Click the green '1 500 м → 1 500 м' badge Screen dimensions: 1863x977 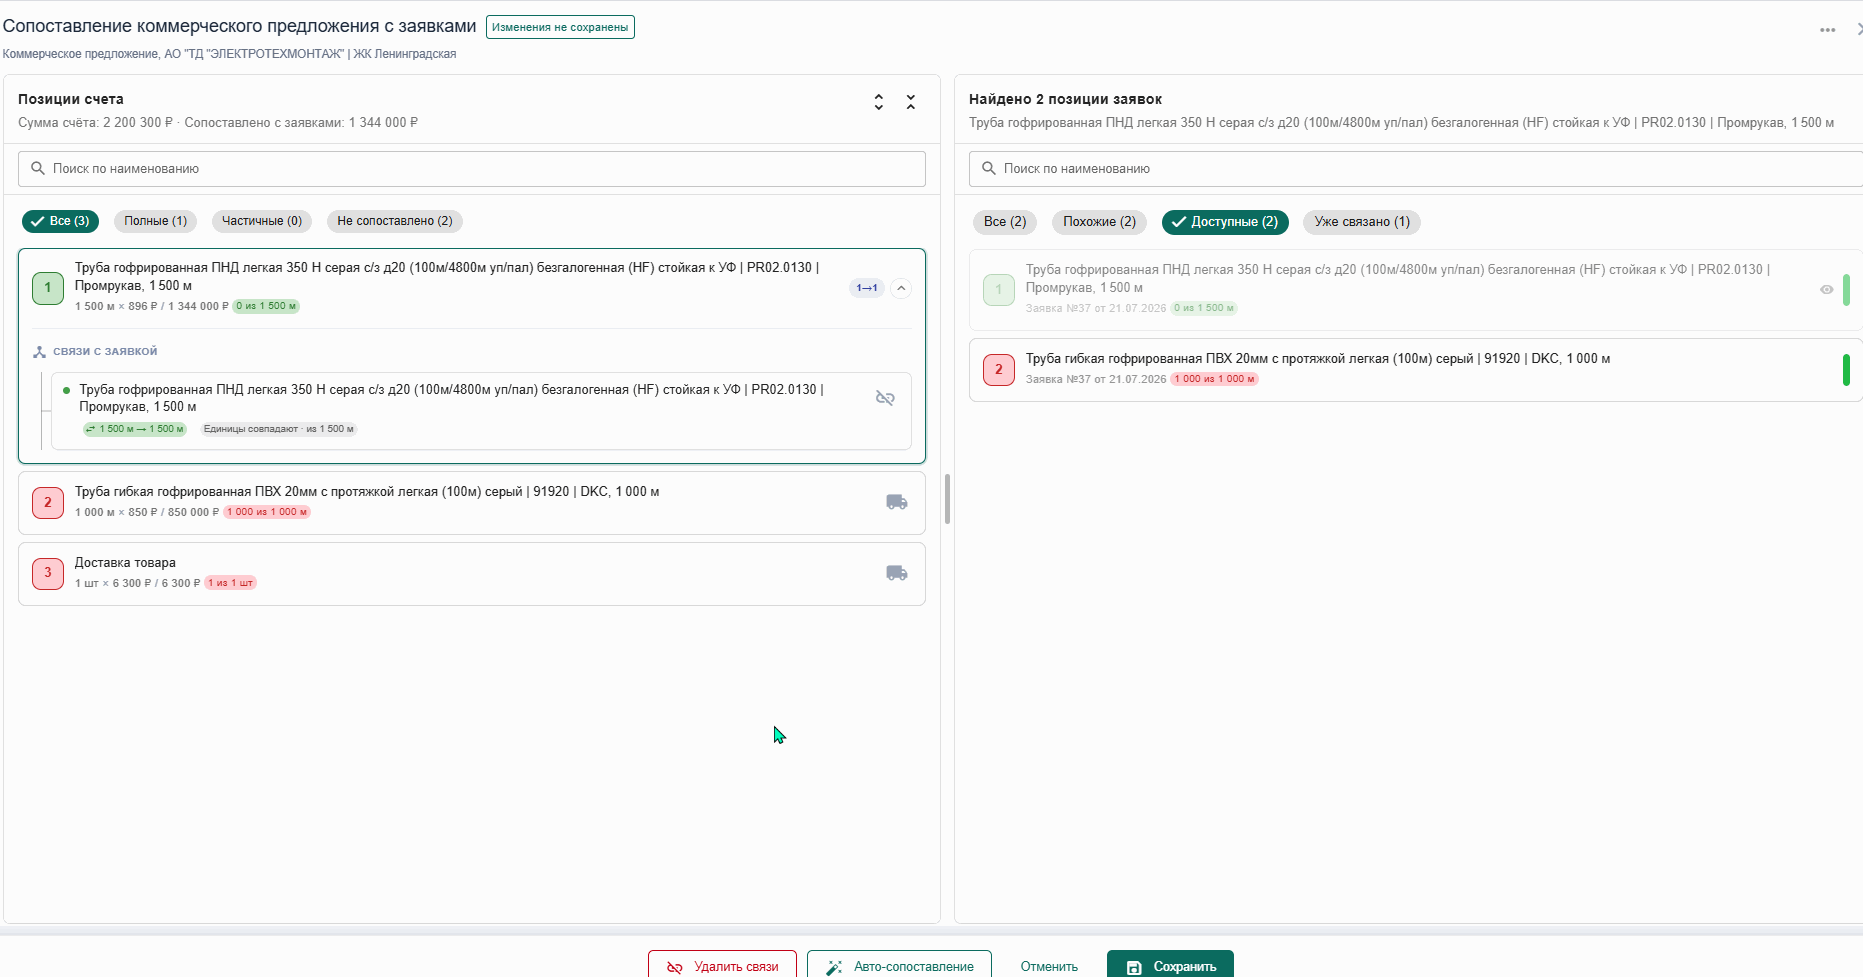(x=135, y=429)
